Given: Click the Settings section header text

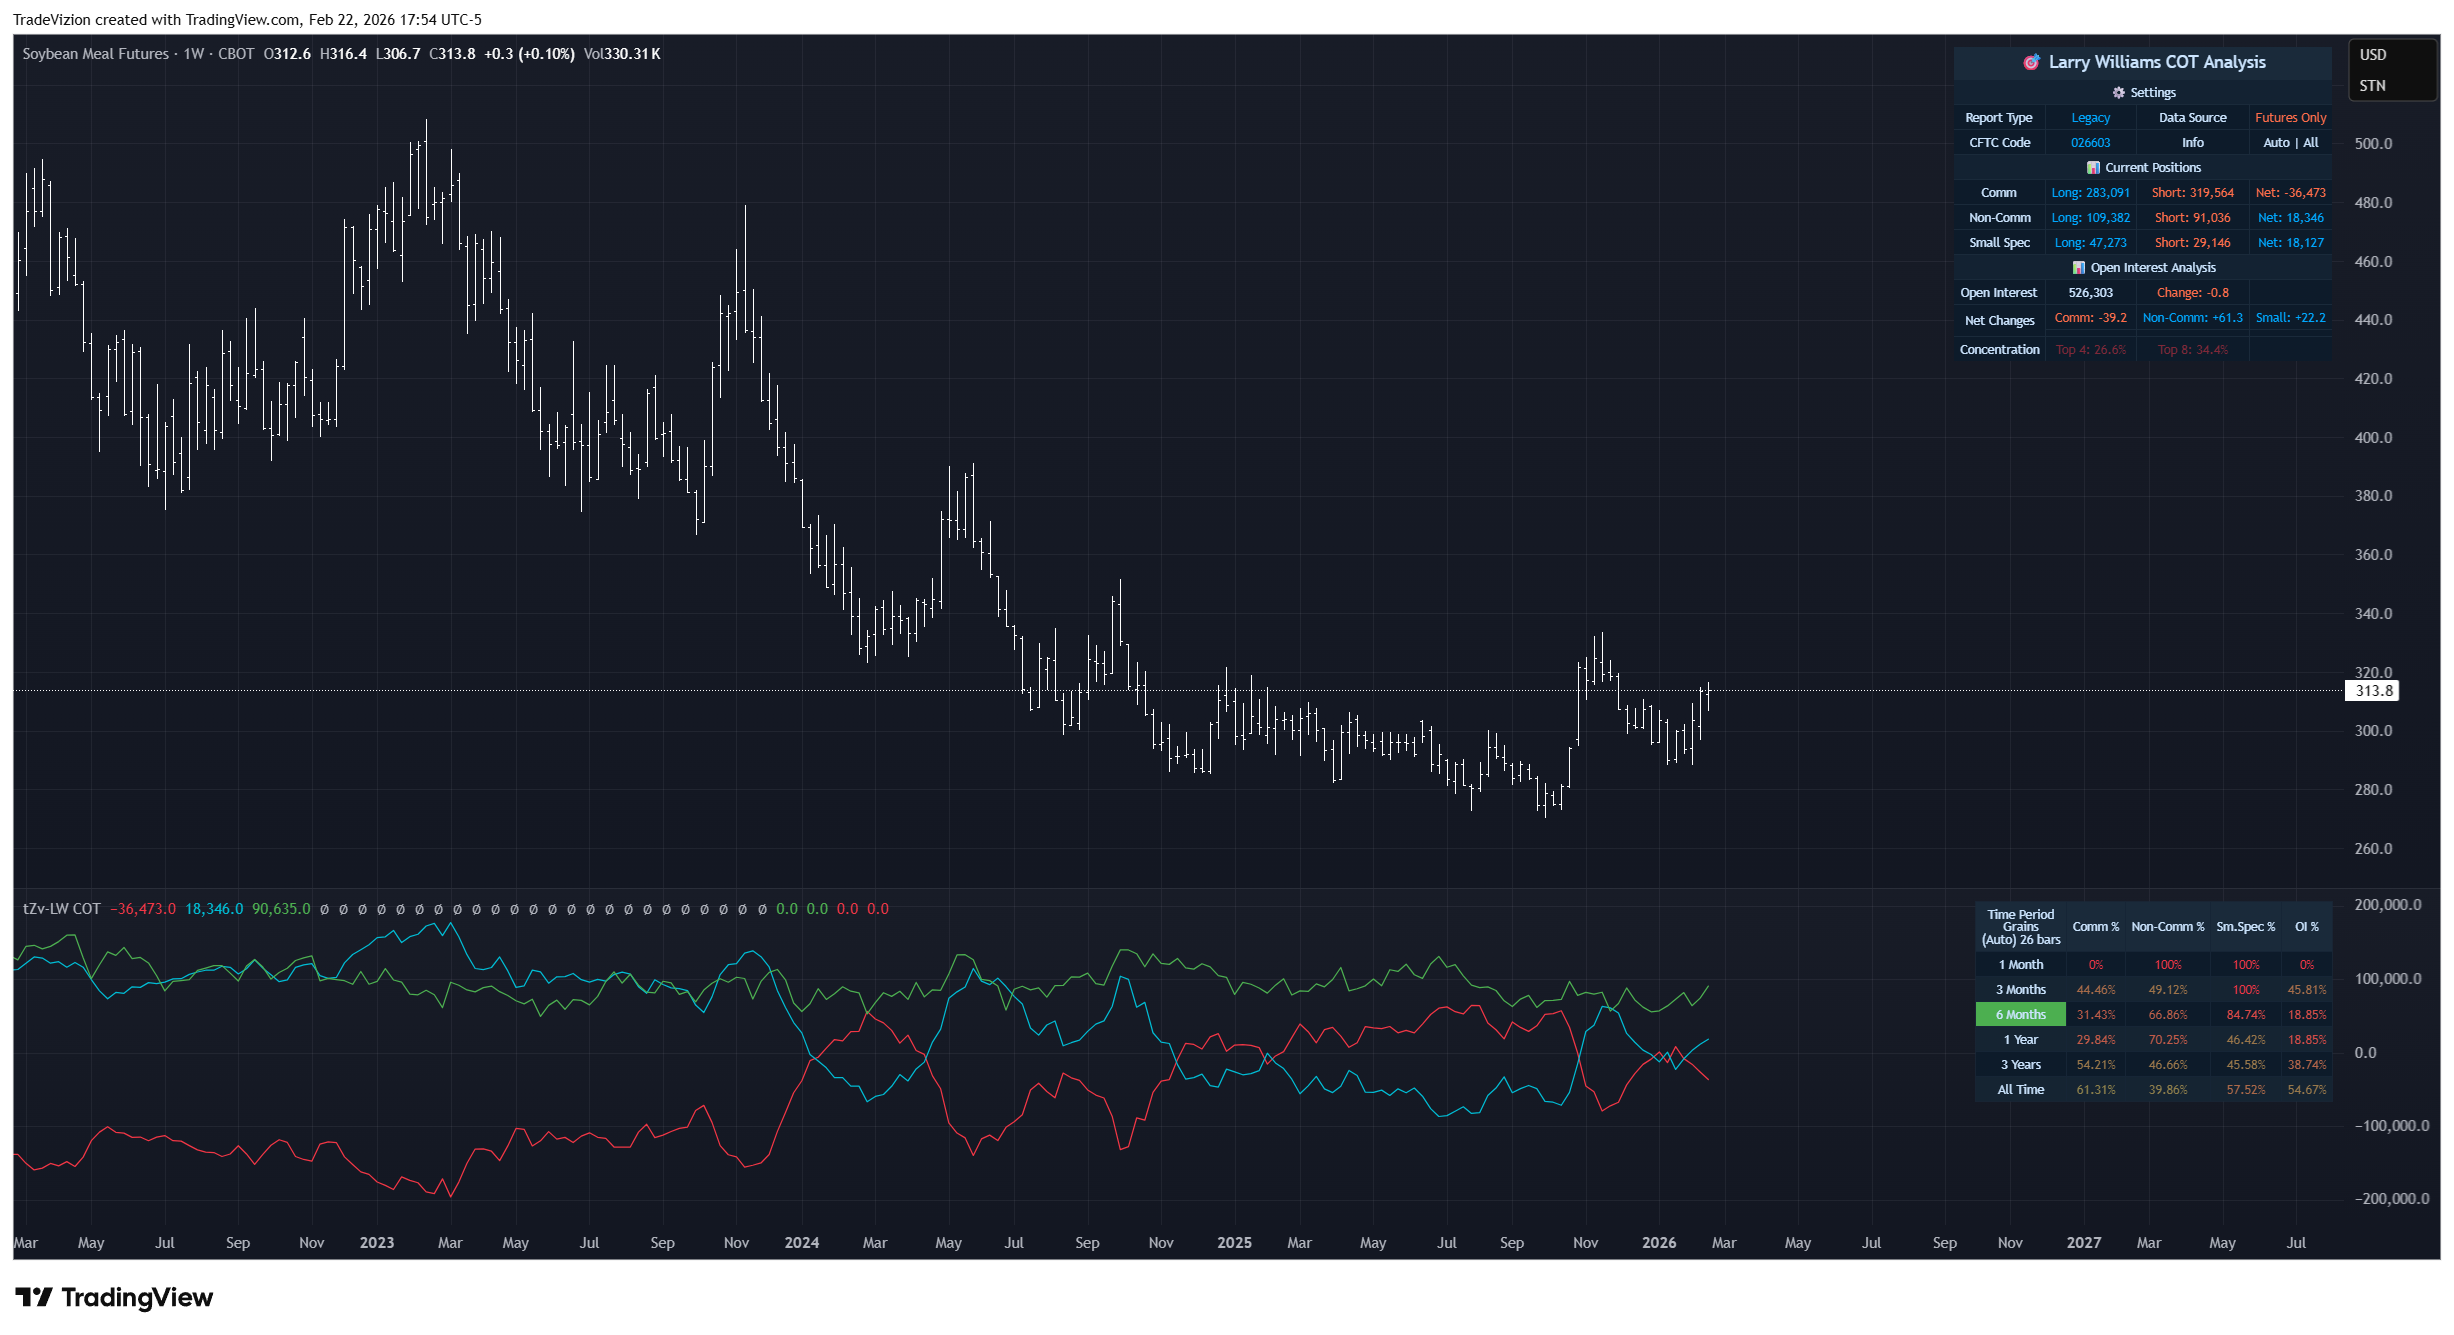Looking at the screenshot, I should point(2153,92).
